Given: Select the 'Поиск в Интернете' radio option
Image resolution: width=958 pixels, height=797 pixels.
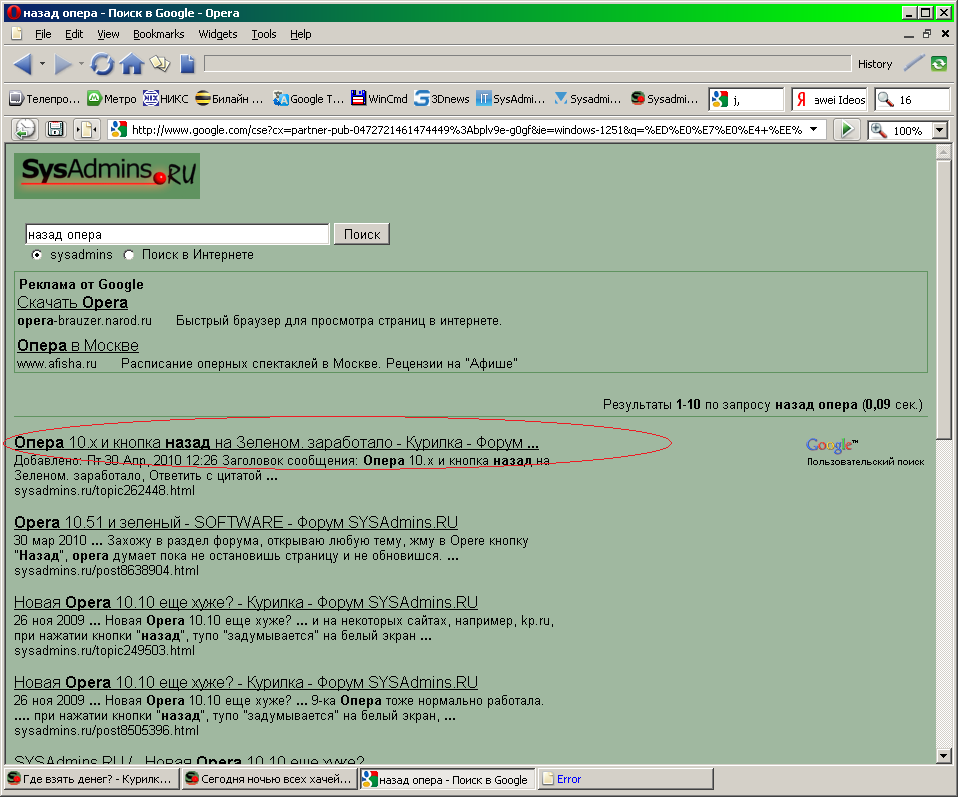Looking at the screenshot, I should 129,255.
